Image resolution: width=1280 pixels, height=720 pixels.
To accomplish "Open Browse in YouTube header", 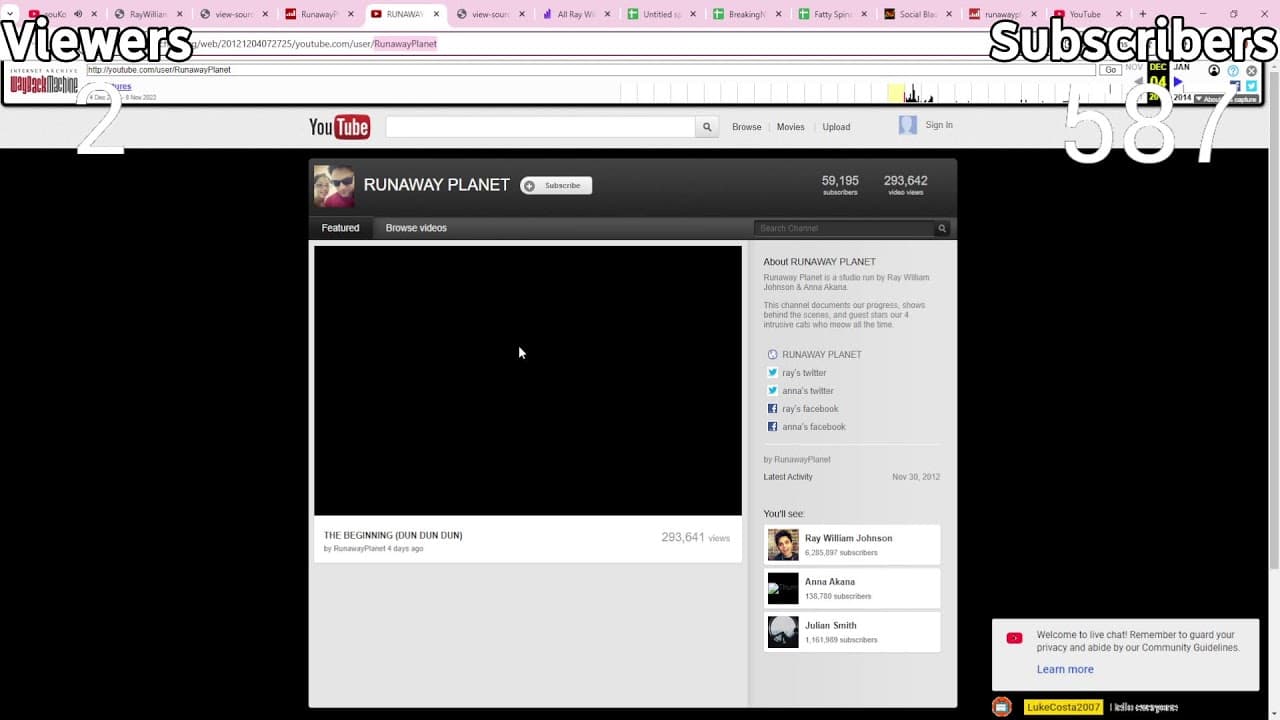I will [746, 127].
